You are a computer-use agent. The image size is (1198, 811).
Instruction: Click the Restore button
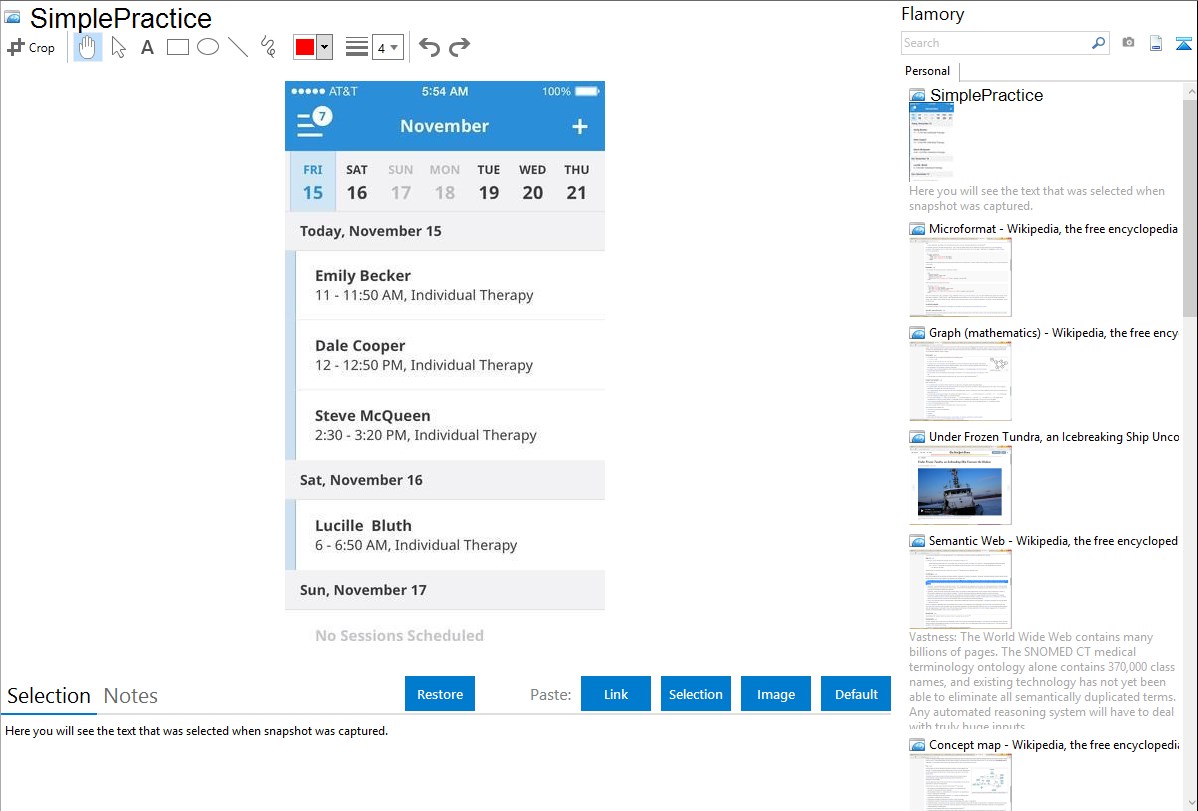tap(440, 694)
